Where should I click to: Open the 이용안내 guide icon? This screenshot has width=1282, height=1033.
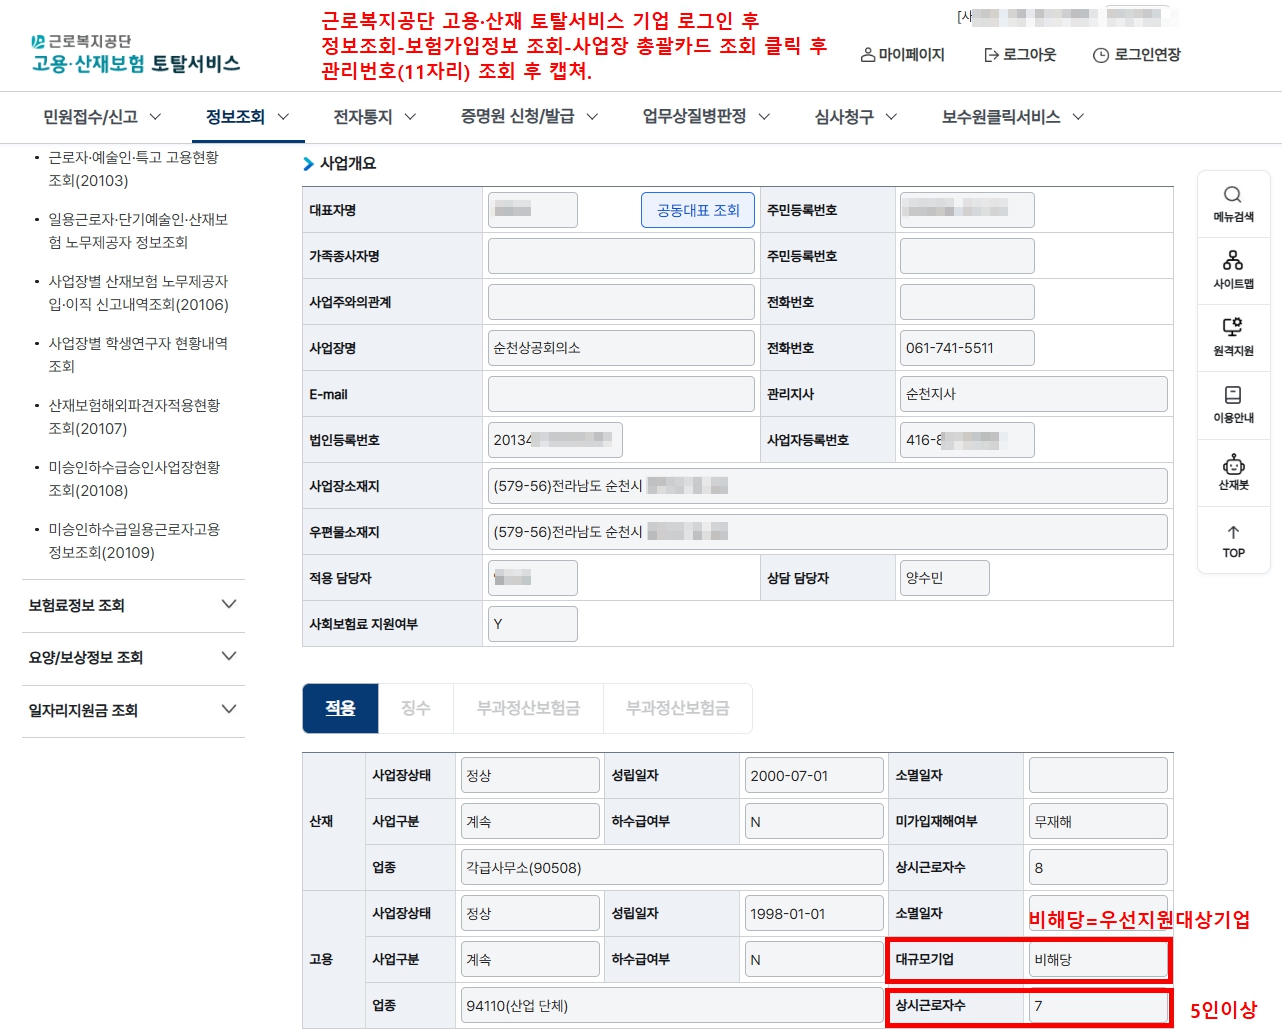pos(1233,404)
